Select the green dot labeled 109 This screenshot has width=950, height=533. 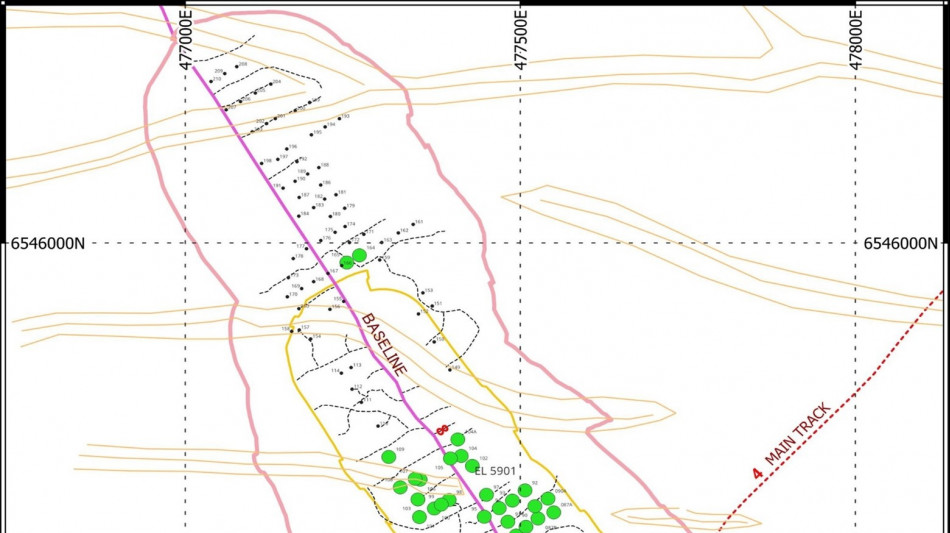pos(388,457)
